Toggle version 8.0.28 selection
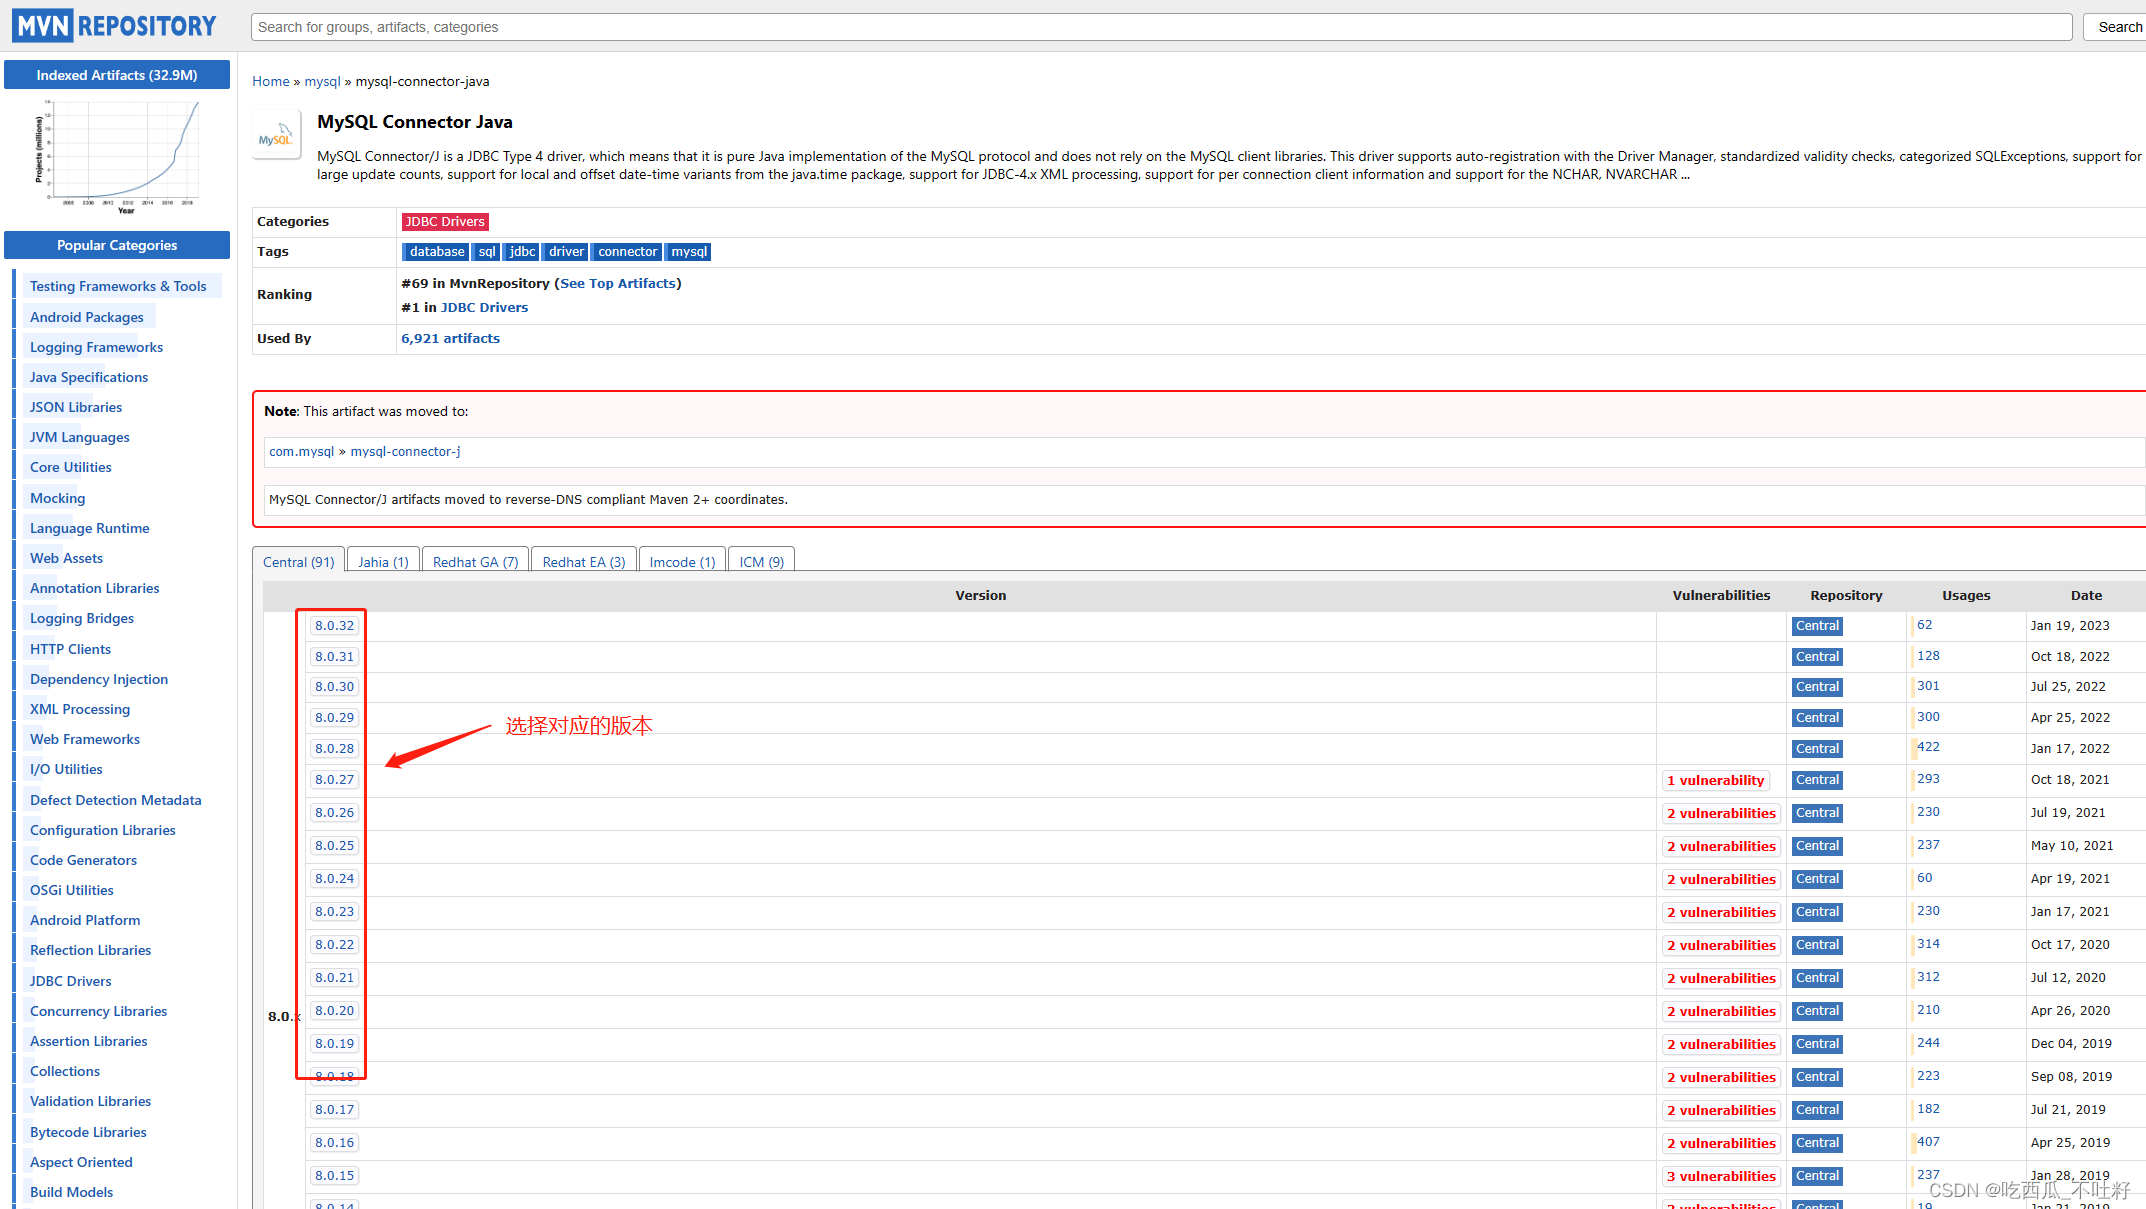The width and height of the screenshot is (2146, 1209). click(335, 749)
